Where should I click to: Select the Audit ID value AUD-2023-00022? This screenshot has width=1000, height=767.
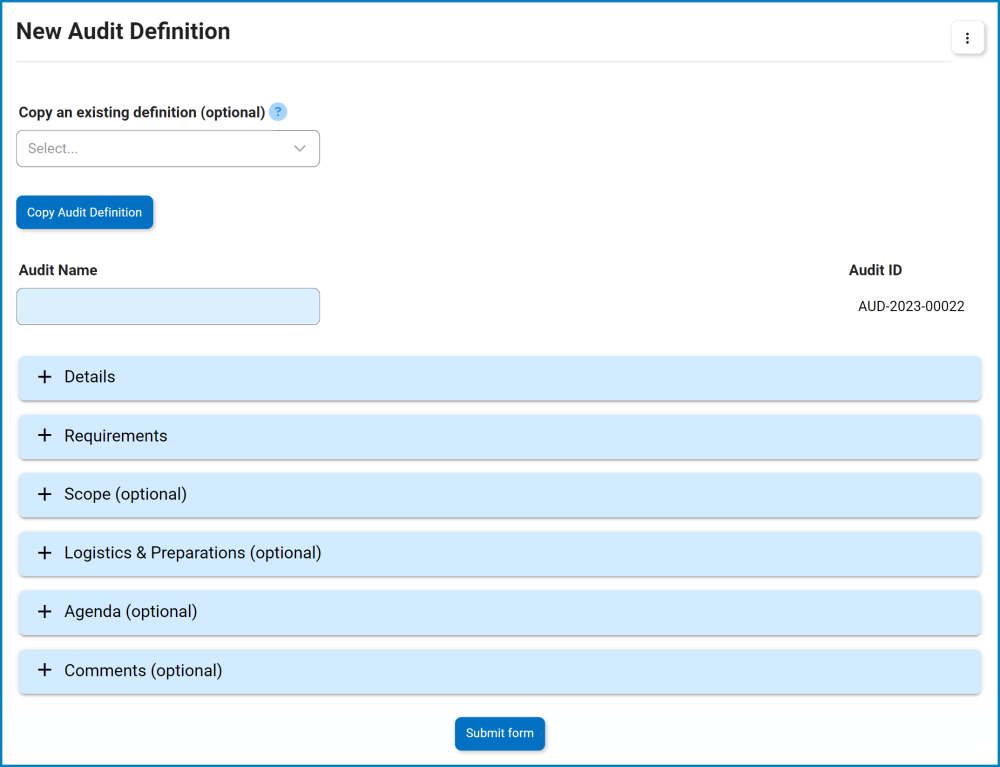[911, 306]
